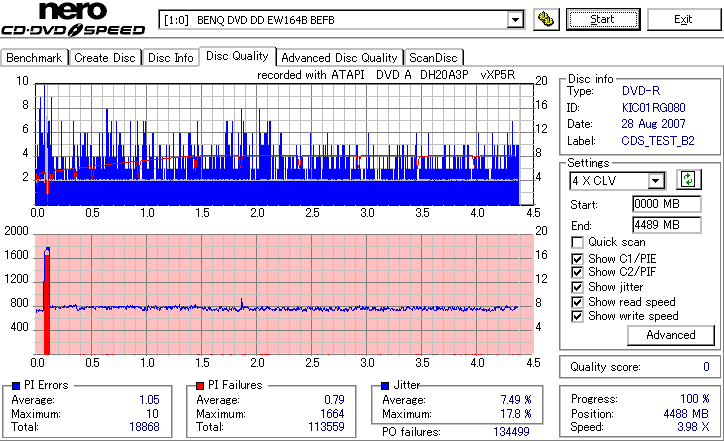Toggle the Show C1/PIE checkbox

click(x=577, y=259)
